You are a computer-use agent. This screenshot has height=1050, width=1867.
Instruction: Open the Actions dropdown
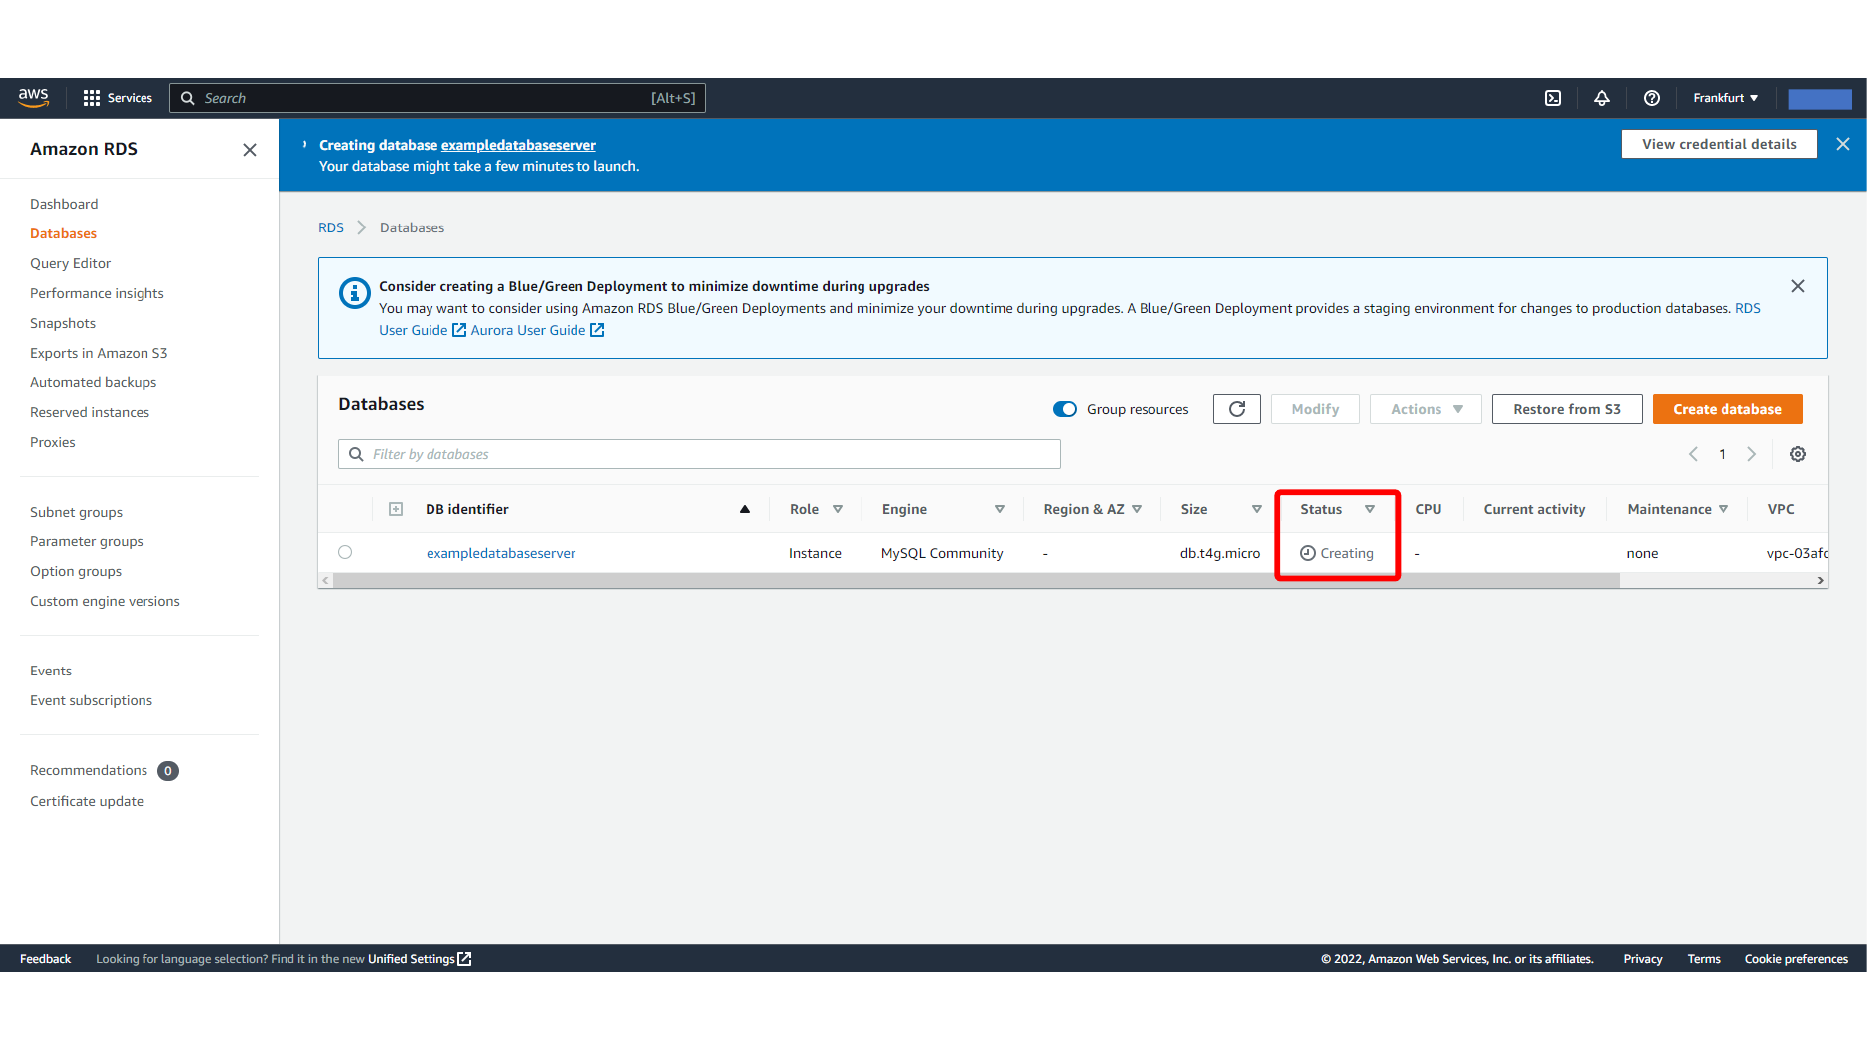coord(1426,409)
